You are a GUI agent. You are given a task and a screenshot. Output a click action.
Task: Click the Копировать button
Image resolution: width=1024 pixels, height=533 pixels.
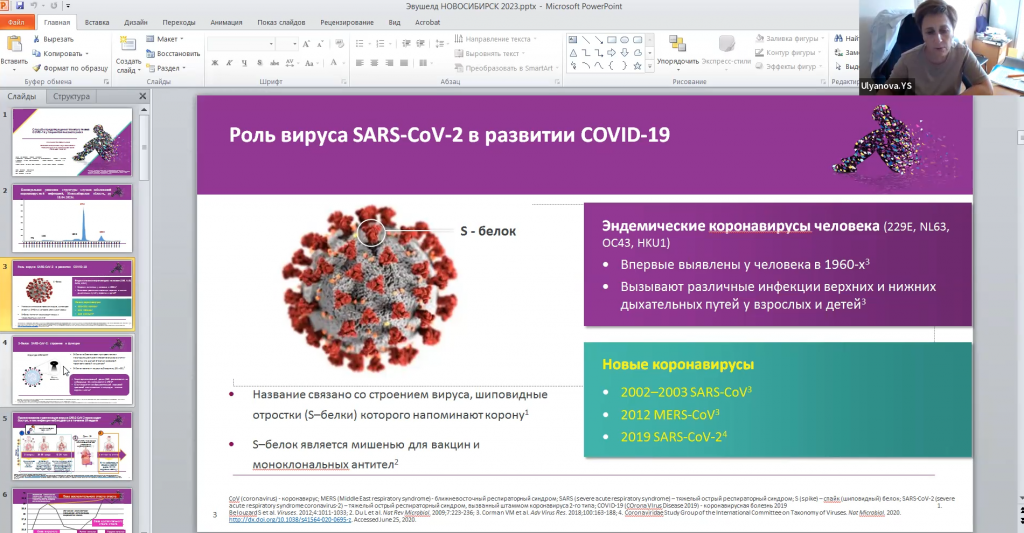[x=60, y=54]
